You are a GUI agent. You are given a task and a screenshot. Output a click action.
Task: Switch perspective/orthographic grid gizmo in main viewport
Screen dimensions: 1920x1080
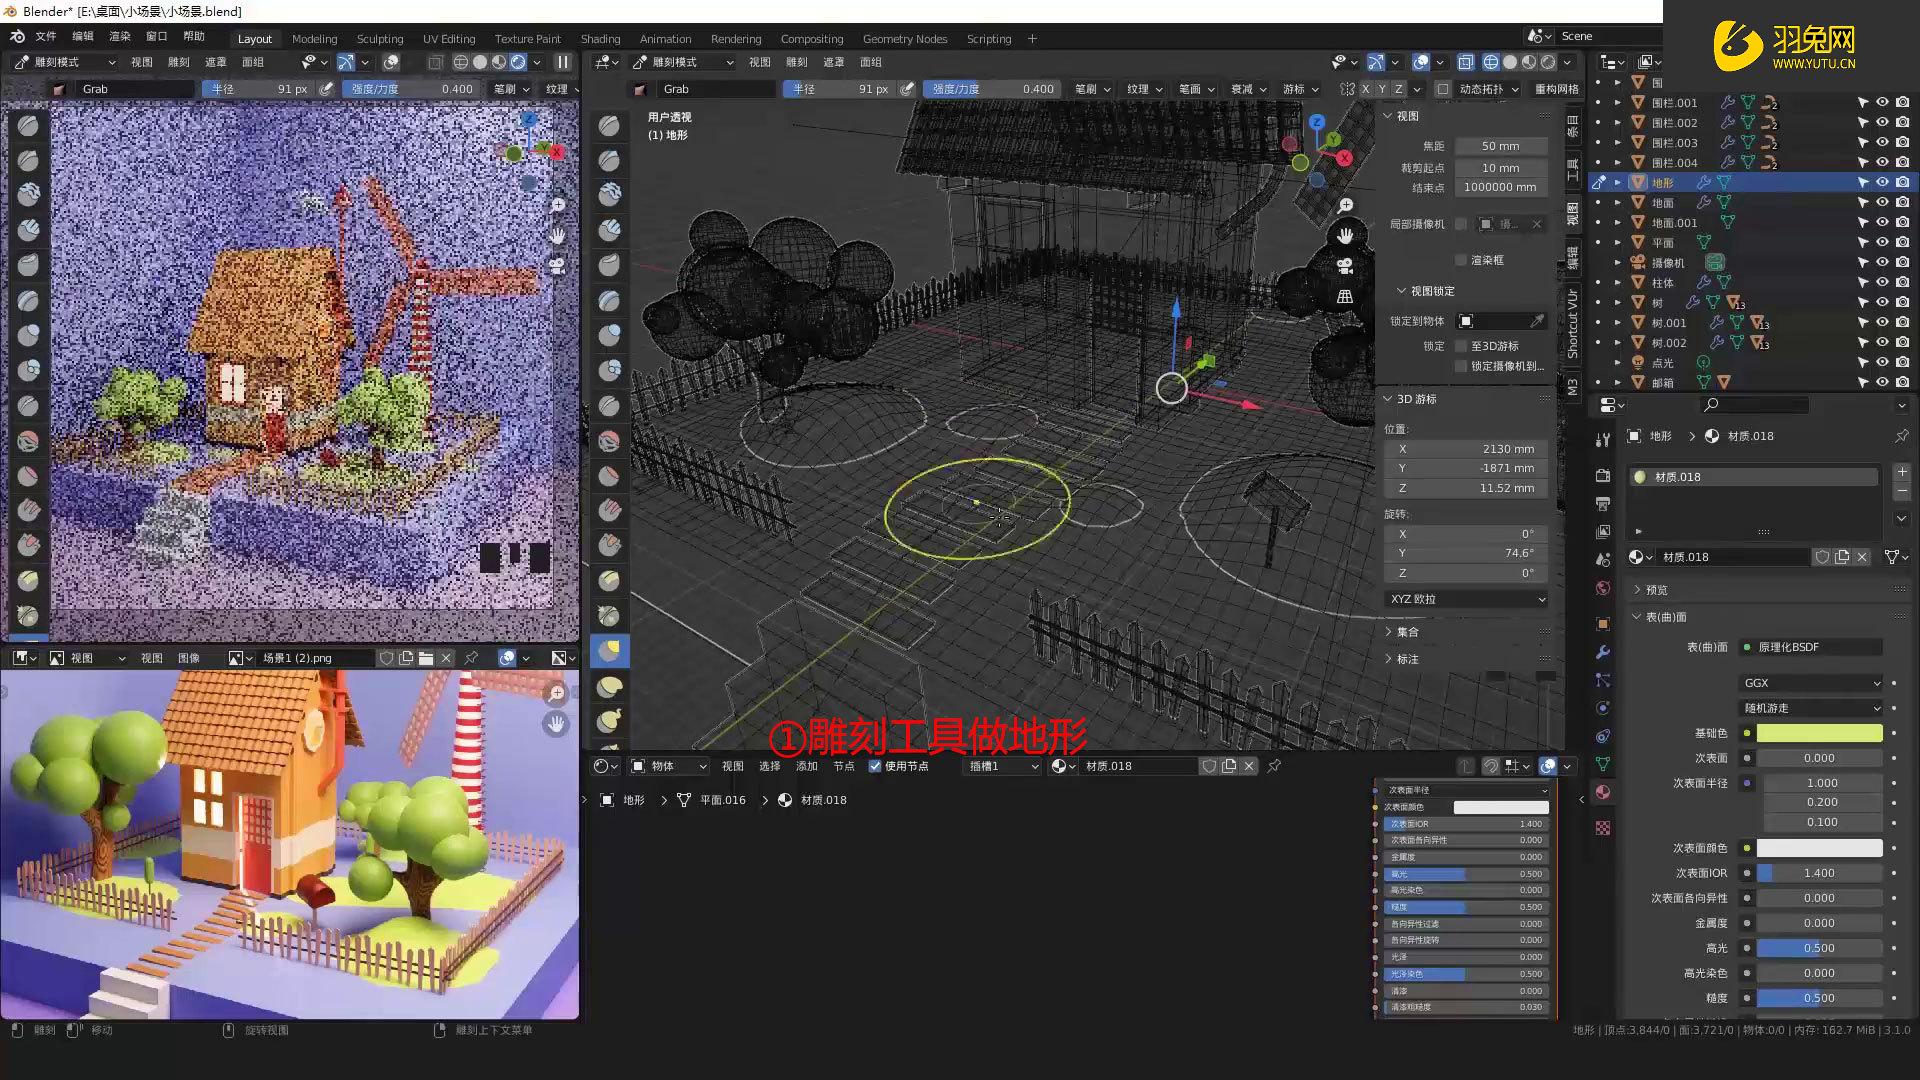[x=1346, y=296]
